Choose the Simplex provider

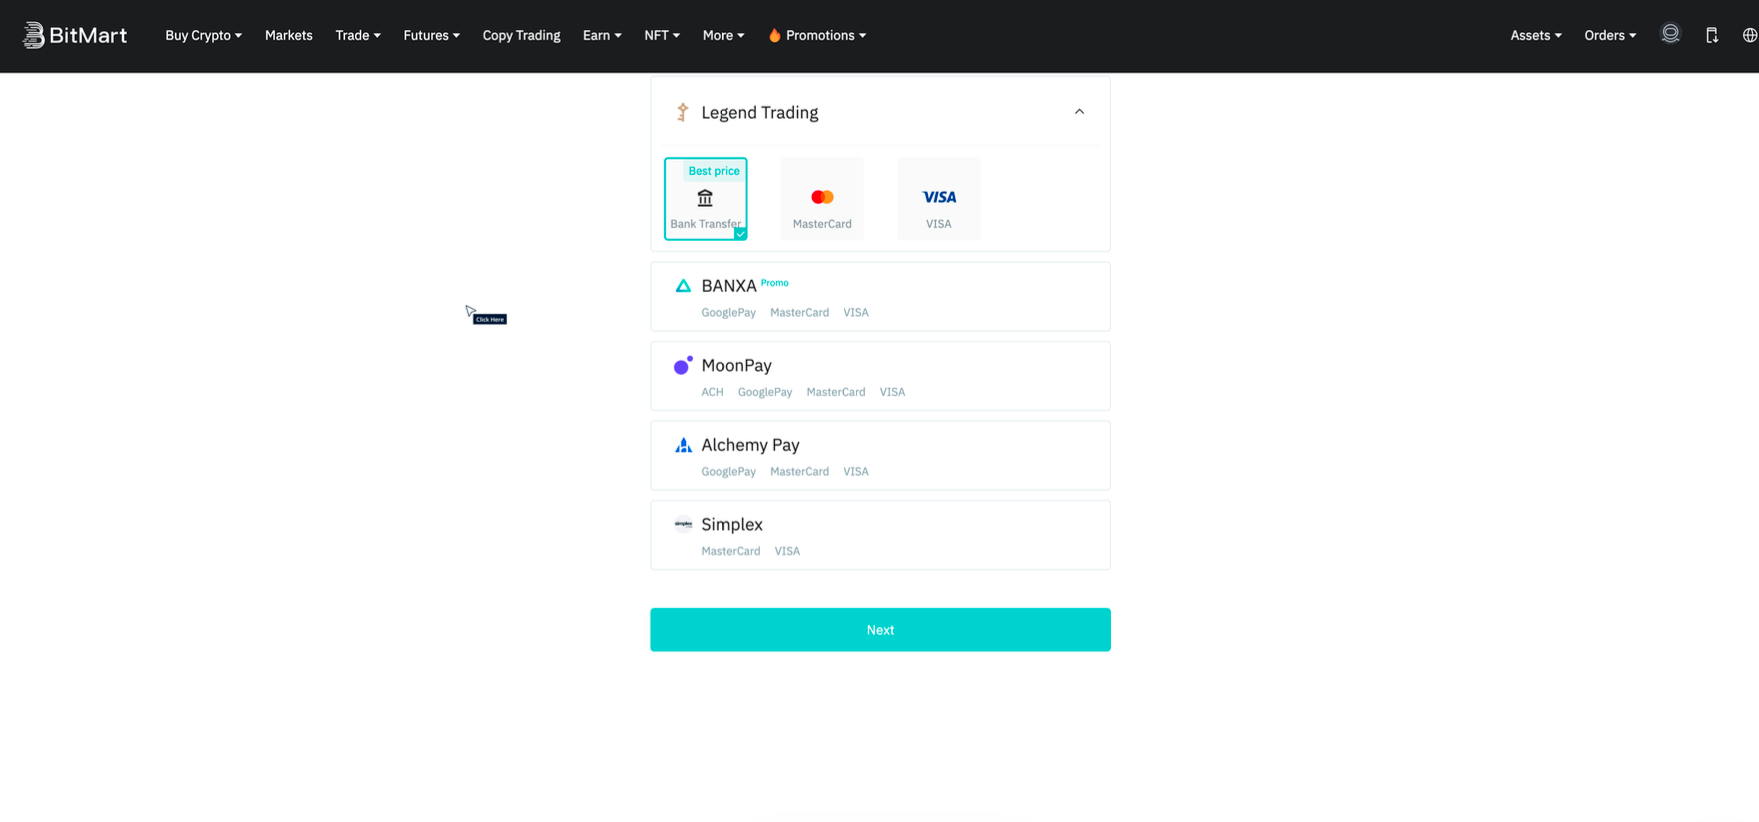click(x=880, y=535)
